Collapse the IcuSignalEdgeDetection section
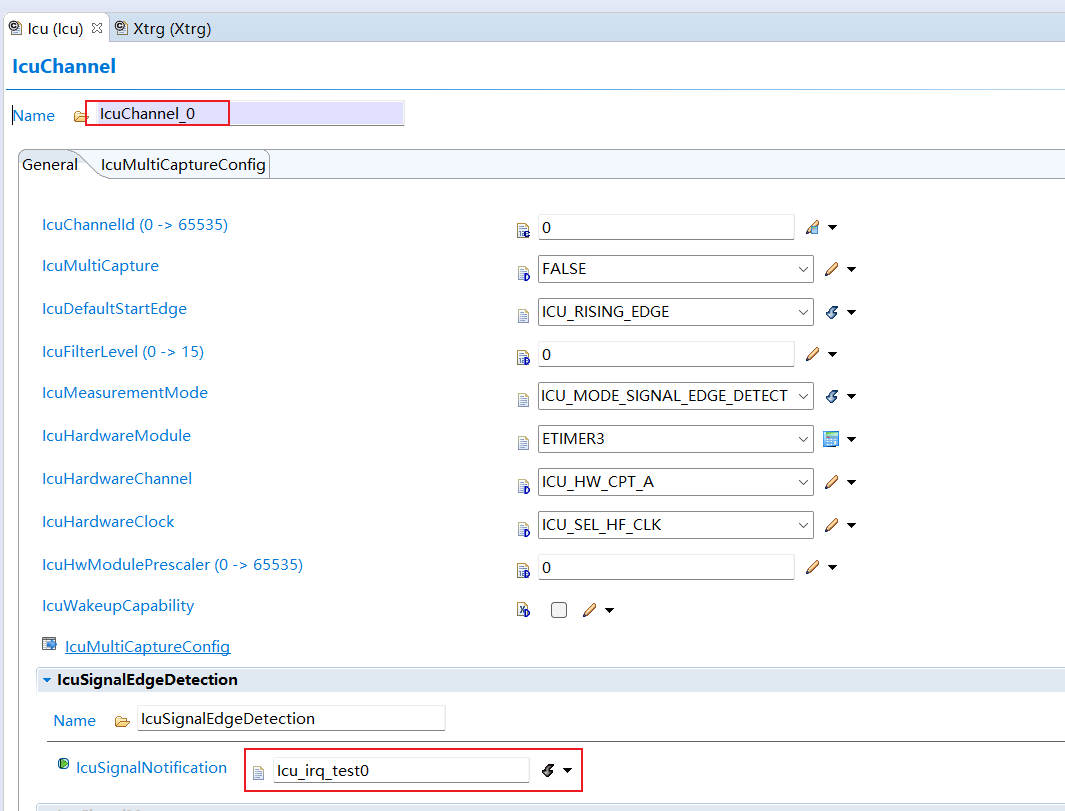Image resolution: width=1065 pixels, height=811 pixels. (47, 680)
